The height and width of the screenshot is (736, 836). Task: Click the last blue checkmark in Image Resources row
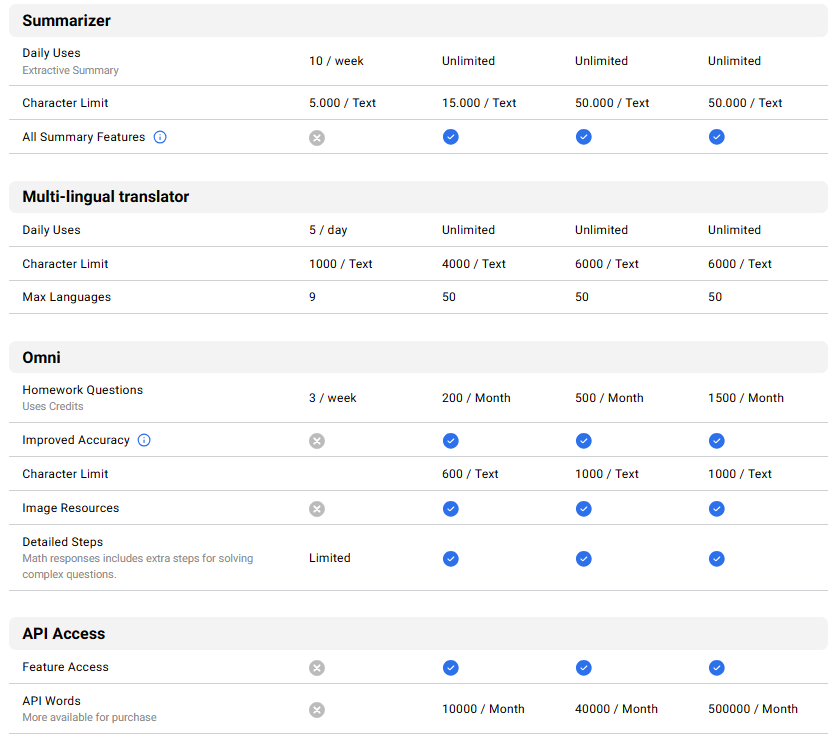pyautogui.click(x=717, y=509)
